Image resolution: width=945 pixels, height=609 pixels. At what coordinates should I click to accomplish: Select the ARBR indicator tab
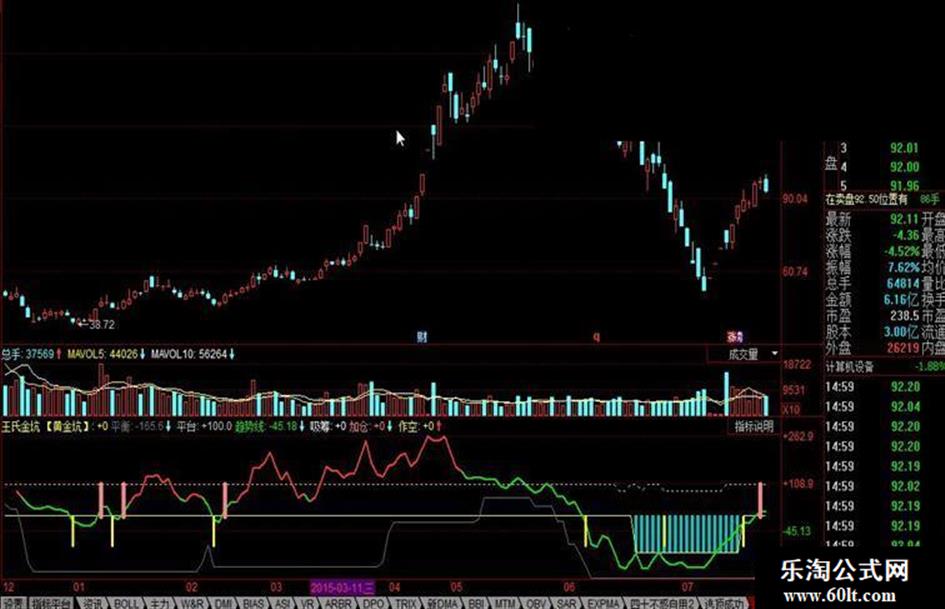[338, 603]
